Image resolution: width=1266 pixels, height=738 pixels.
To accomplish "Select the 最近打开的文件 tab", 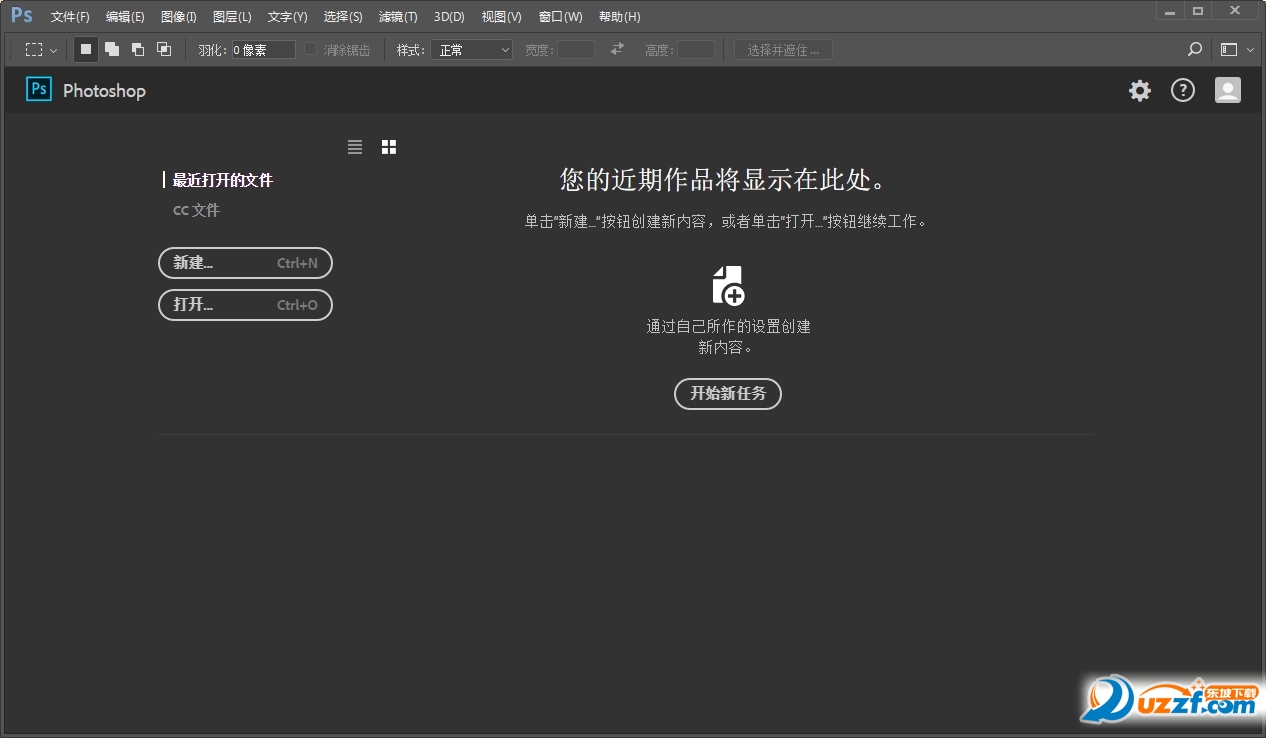I will click(x=223, y=180).
